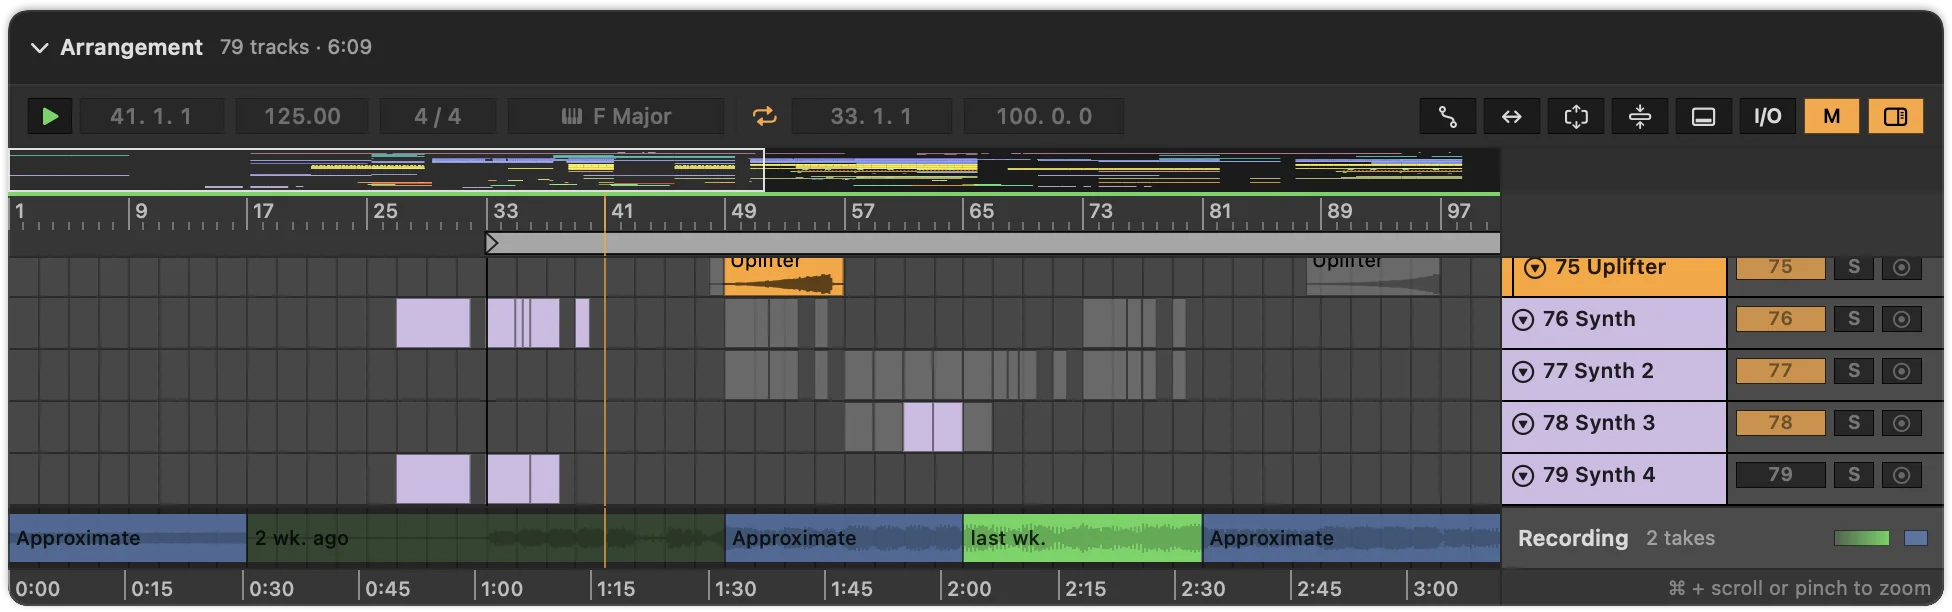Select the '2 wk. ago' recording take
1952x612 pixels.
pyautogui.click(x=486, y=538)
